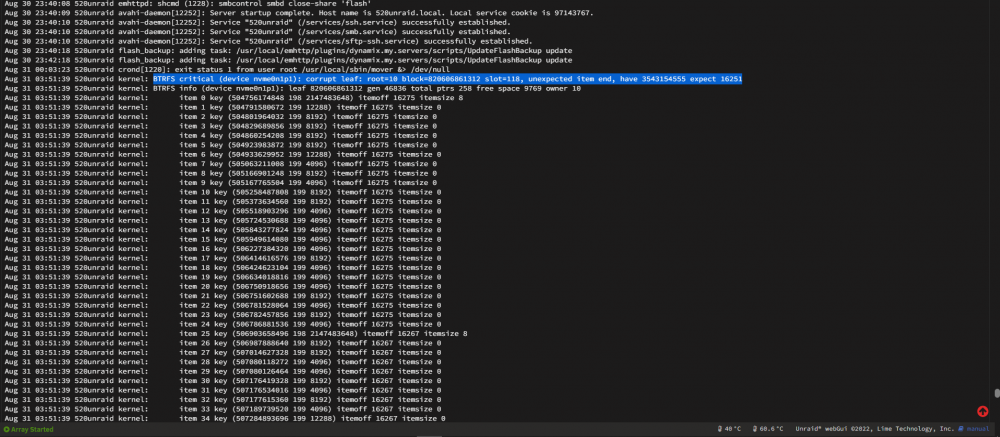Click the 40 °C temperature reading

coord(729,429)
